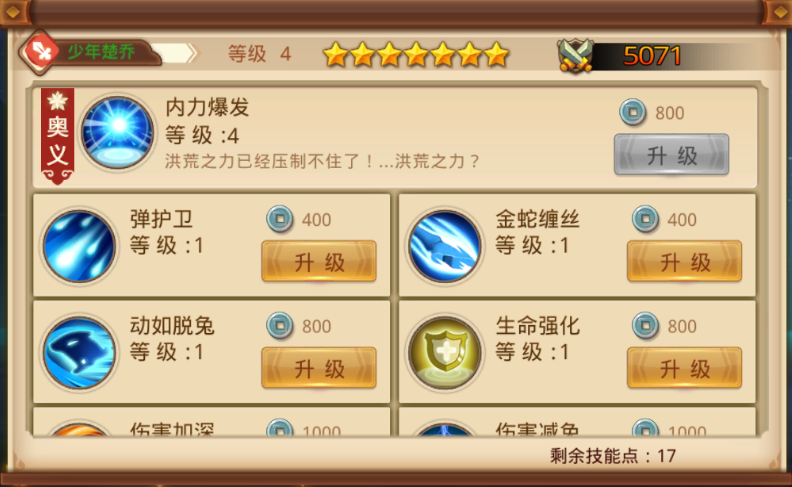This screenshot has height=487, width=792.
Task: Select the 生命强化 shield icon
Action: click(x=445, y=353)
